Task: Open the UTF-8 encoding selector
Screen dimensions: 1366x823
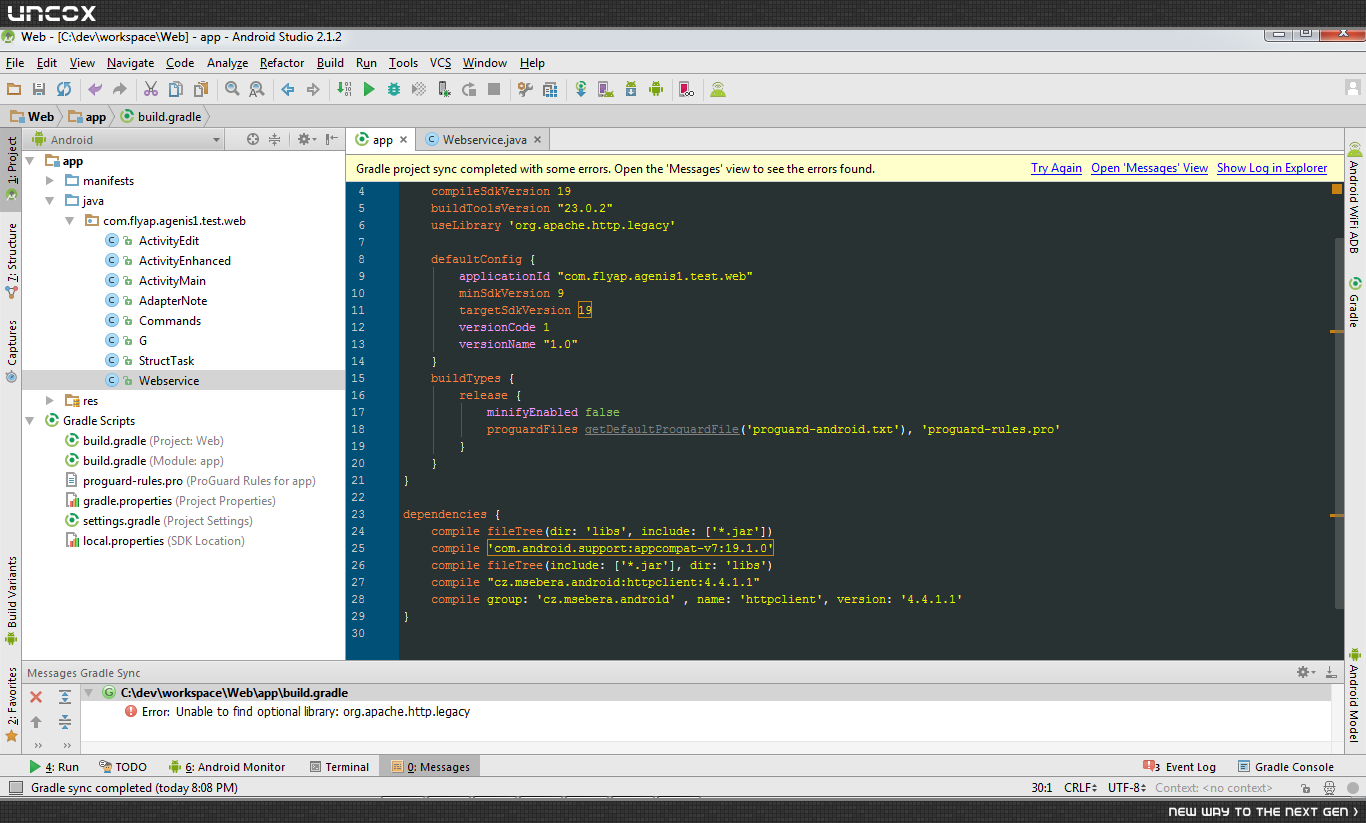Action: 1128,788
